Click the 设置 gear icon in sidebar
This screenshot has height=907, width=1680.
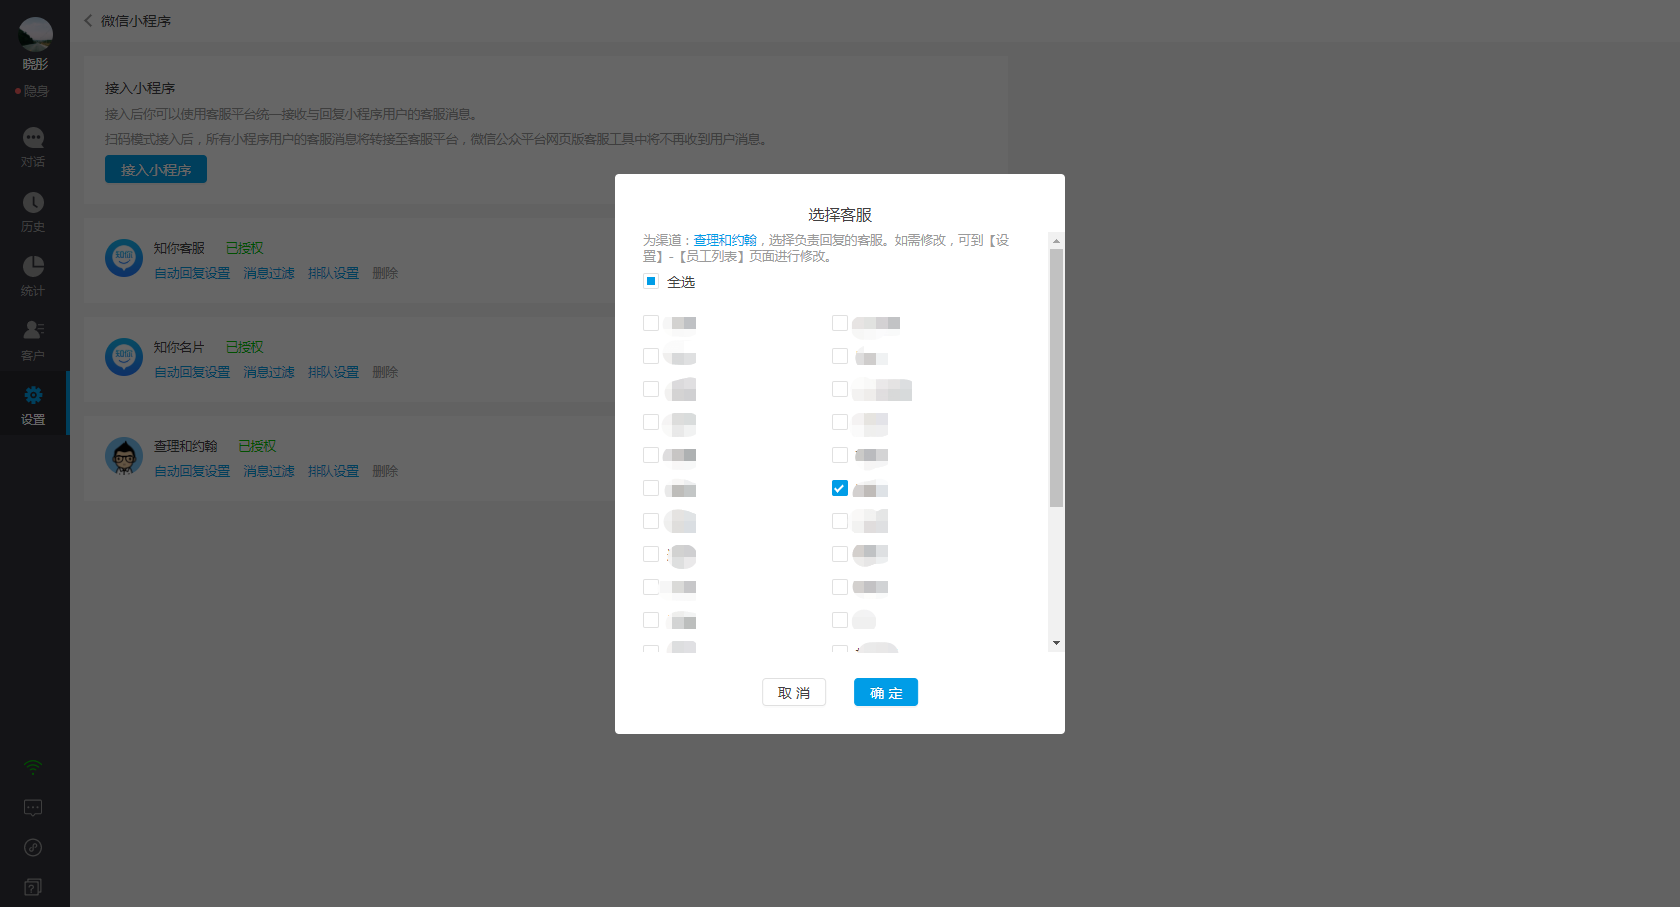(33, 396)
